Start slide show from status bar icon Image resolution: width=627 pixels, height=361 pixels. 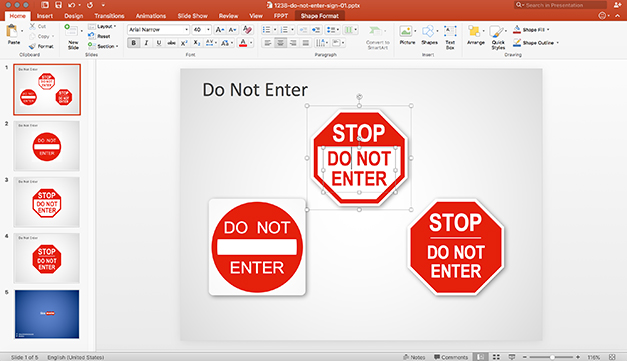[511, 357]
